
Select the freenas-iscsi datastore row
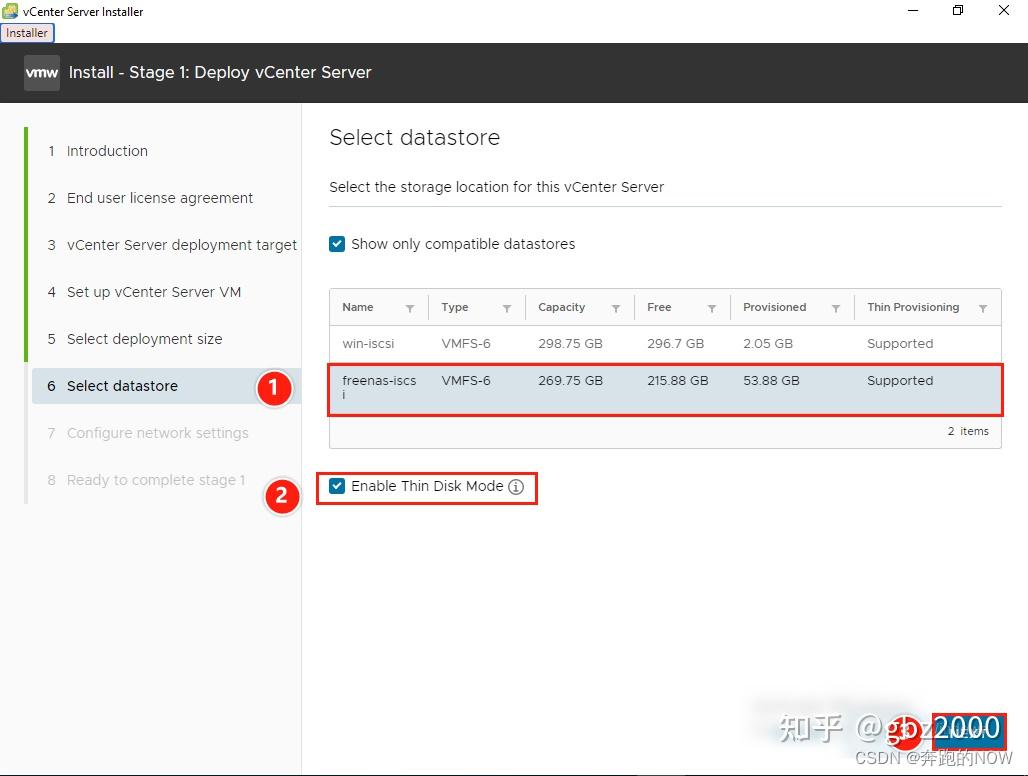tap(665, 389)
